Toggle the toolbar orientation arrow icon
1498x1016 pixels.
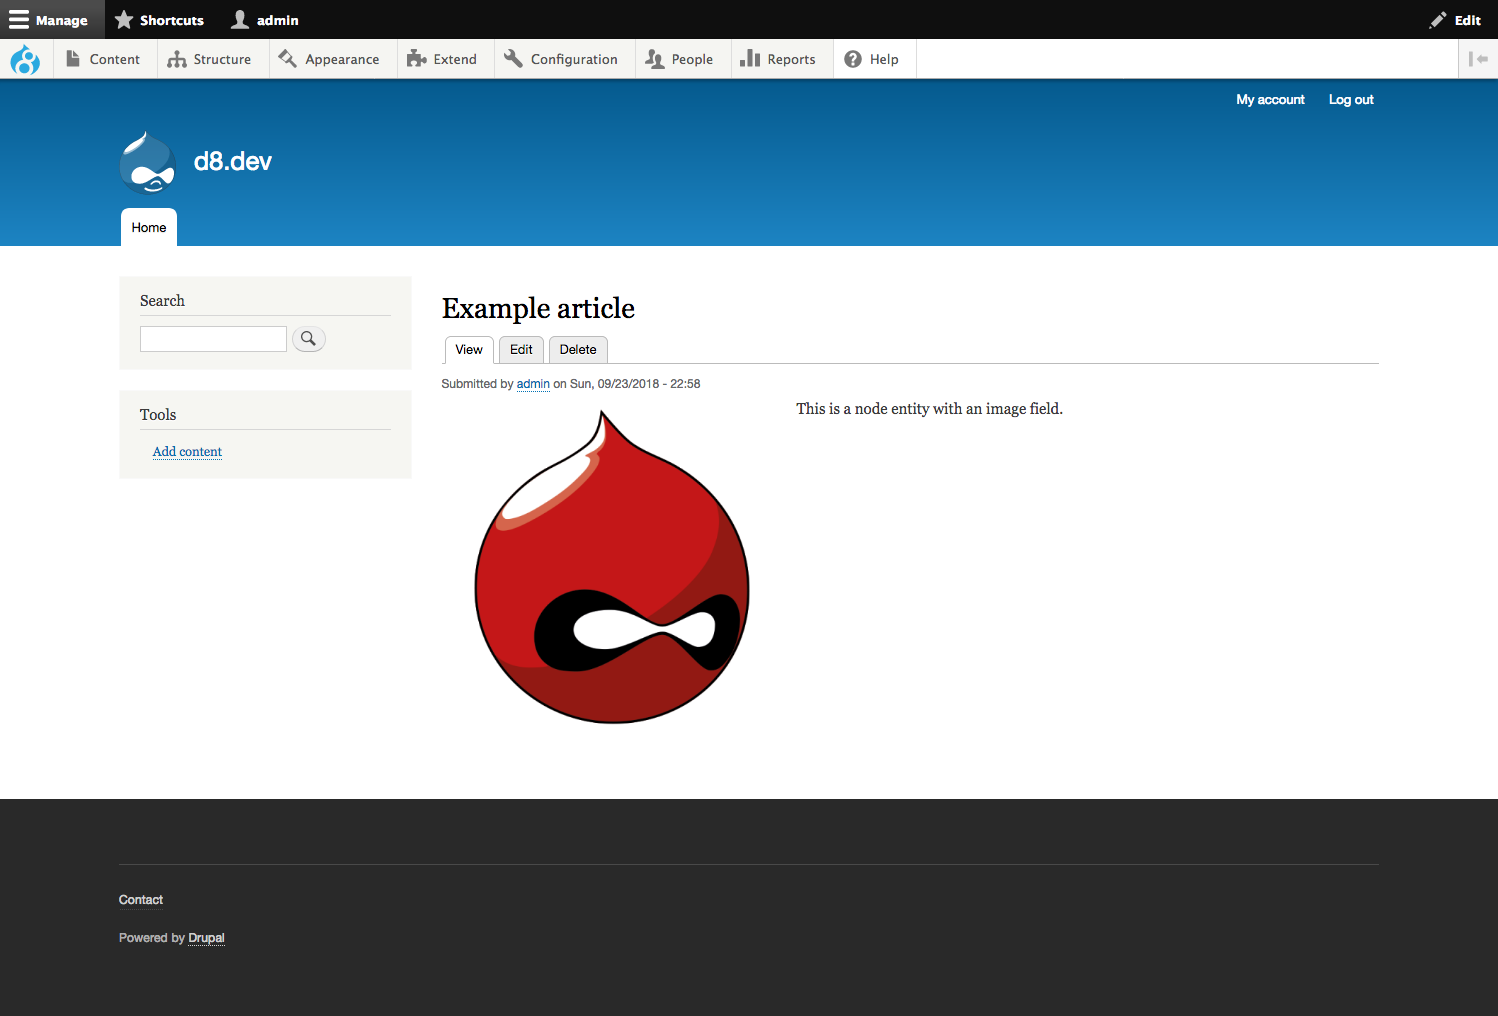1478,59
